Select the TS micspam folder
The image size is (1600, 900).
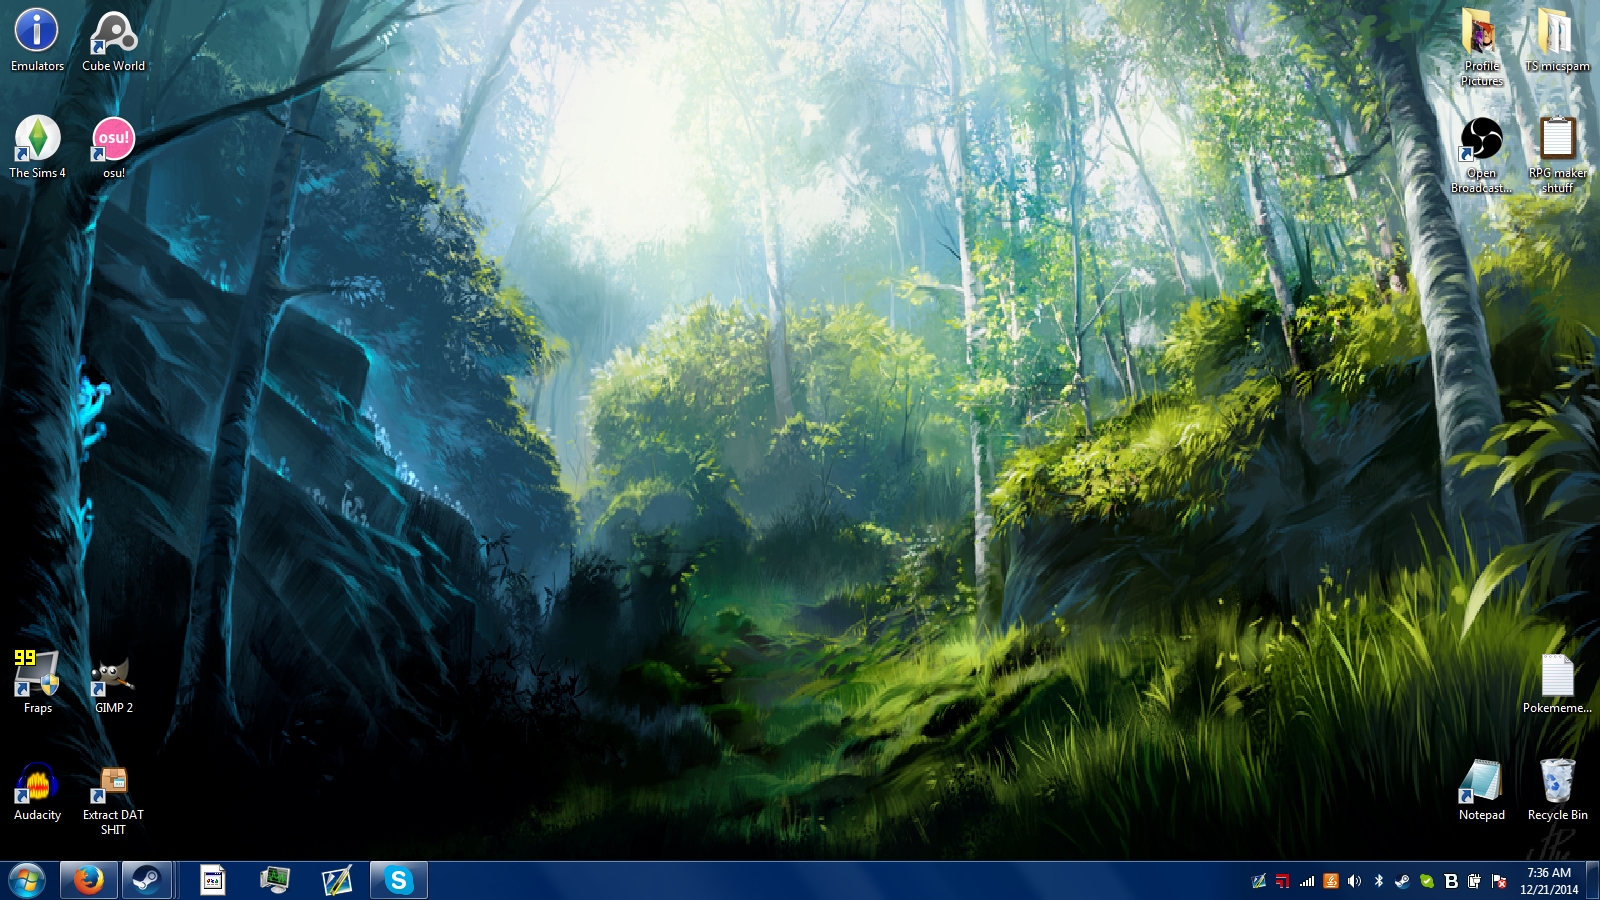[x=1557, y=40]
